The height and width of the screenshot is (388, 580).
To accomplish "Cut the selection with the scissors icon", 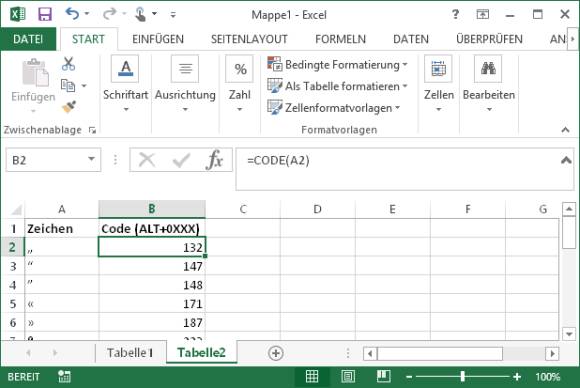I will tap(68, 64).
